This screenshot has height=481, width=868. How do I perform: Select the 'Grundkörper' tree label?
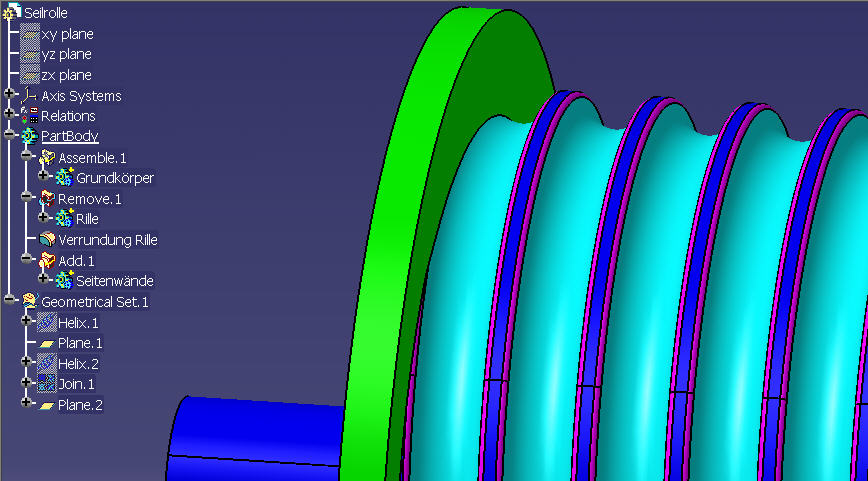coord(115,178)
